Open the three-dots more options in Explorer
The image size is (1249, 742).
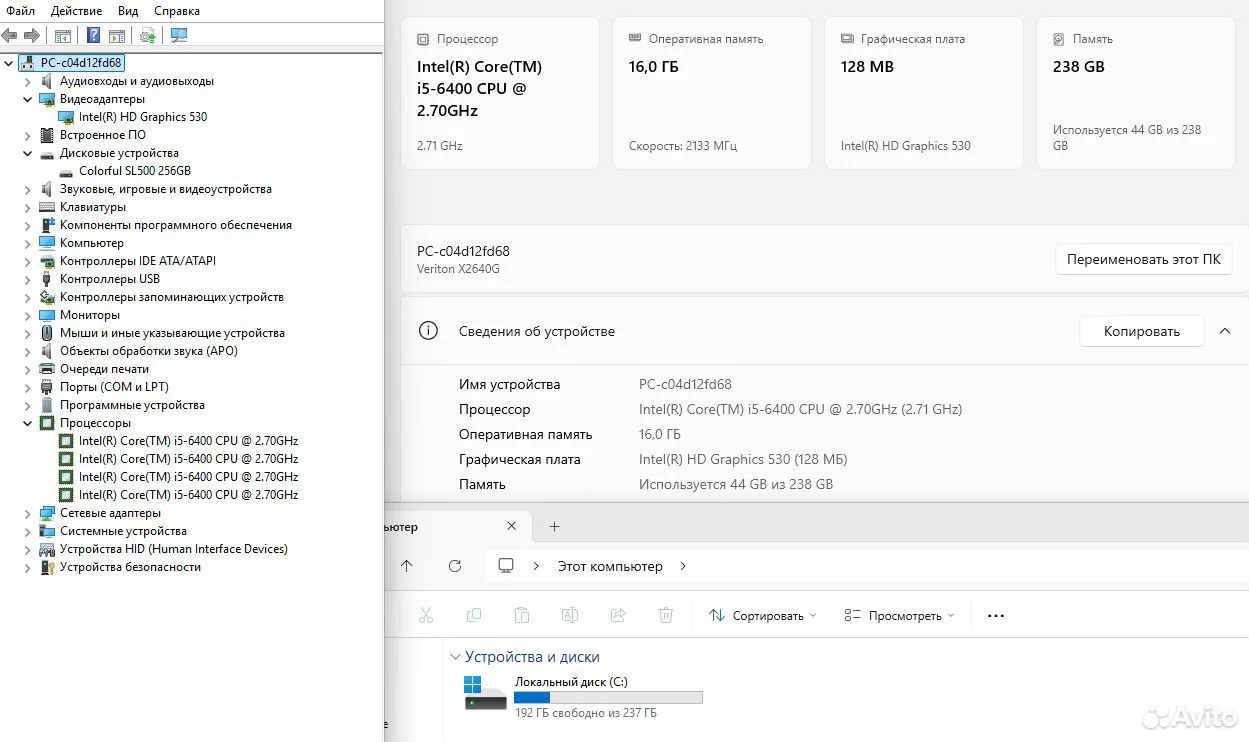coord(996,616)
